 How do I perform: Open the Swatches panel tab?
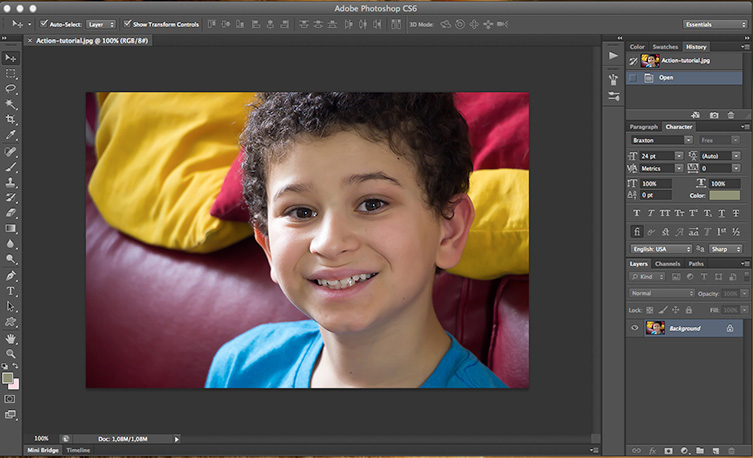tap(665, 47)
